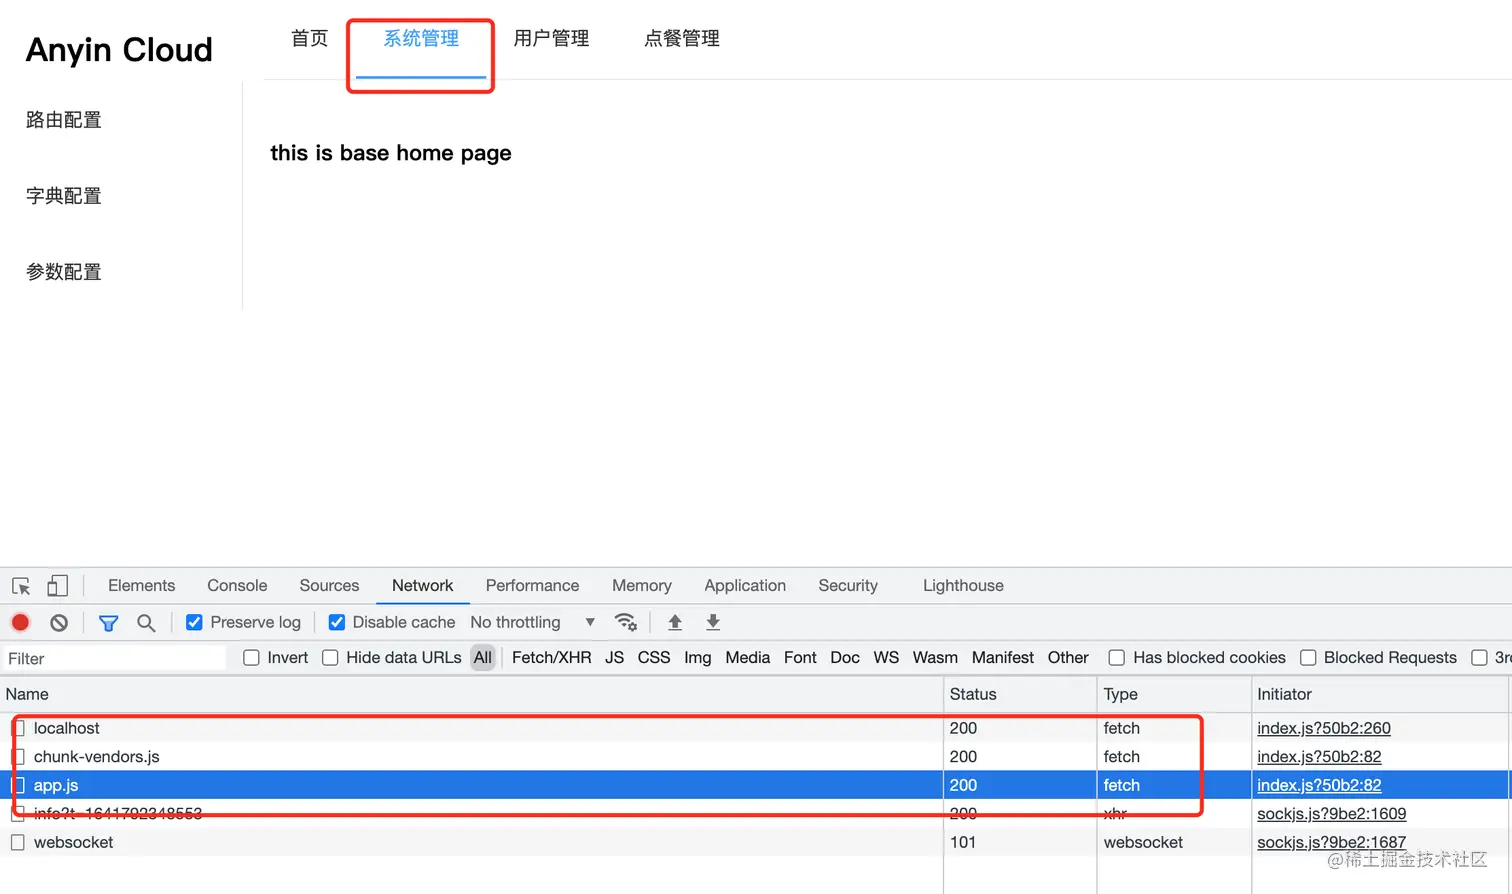Open network search magnifier

(x=146, y=622)
